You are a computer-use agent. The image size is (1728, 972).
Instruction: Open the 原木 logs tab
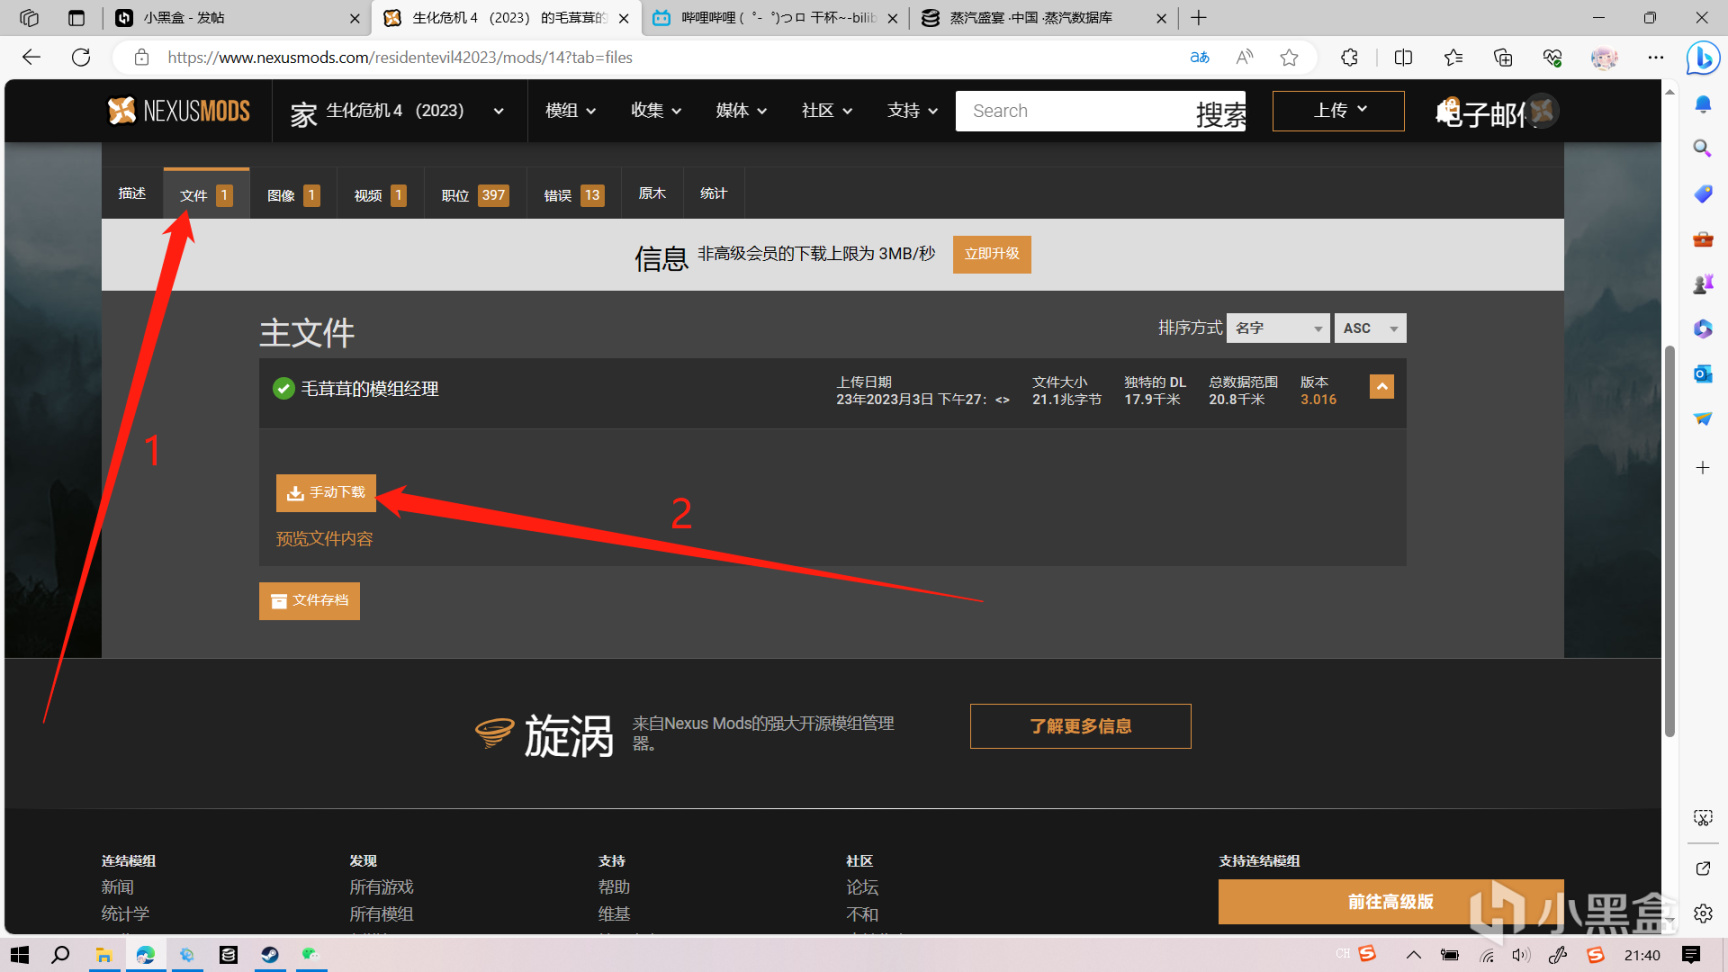click(652, 193)
